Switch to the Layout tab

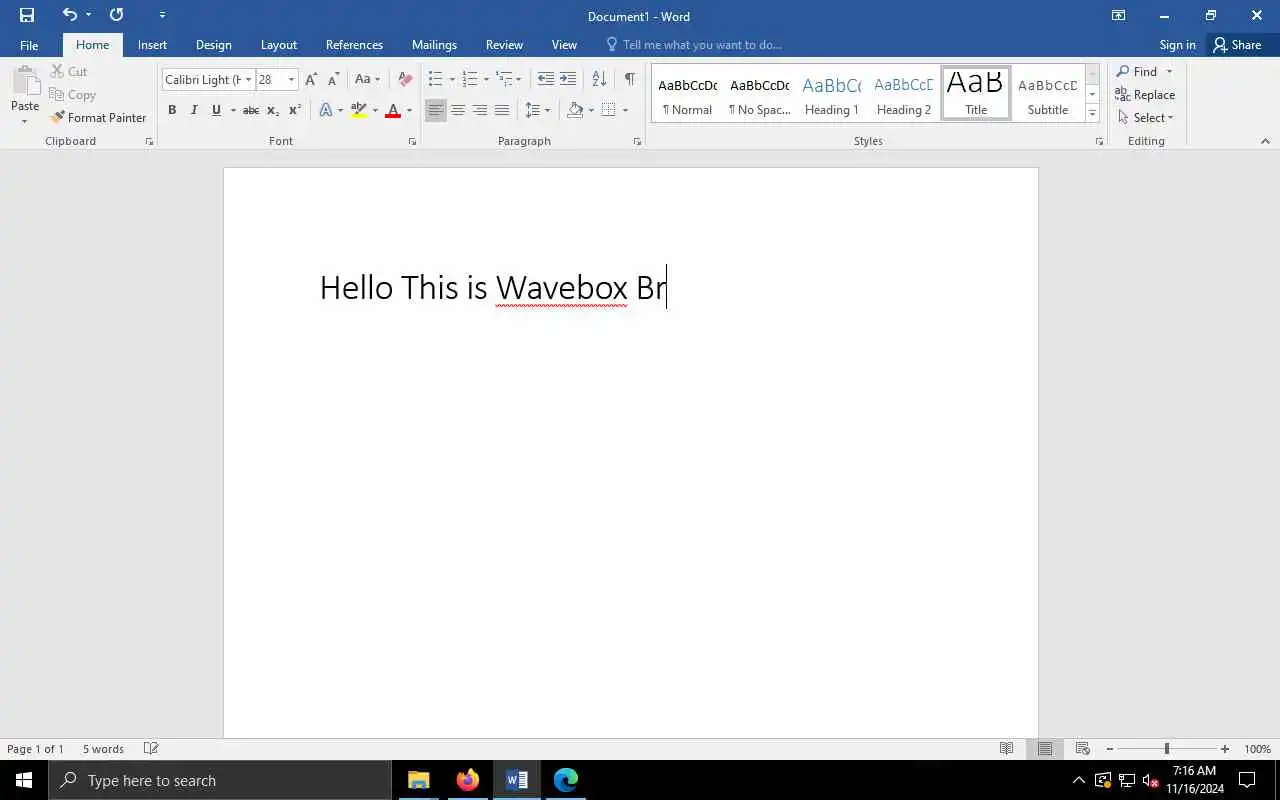(278, 45)
